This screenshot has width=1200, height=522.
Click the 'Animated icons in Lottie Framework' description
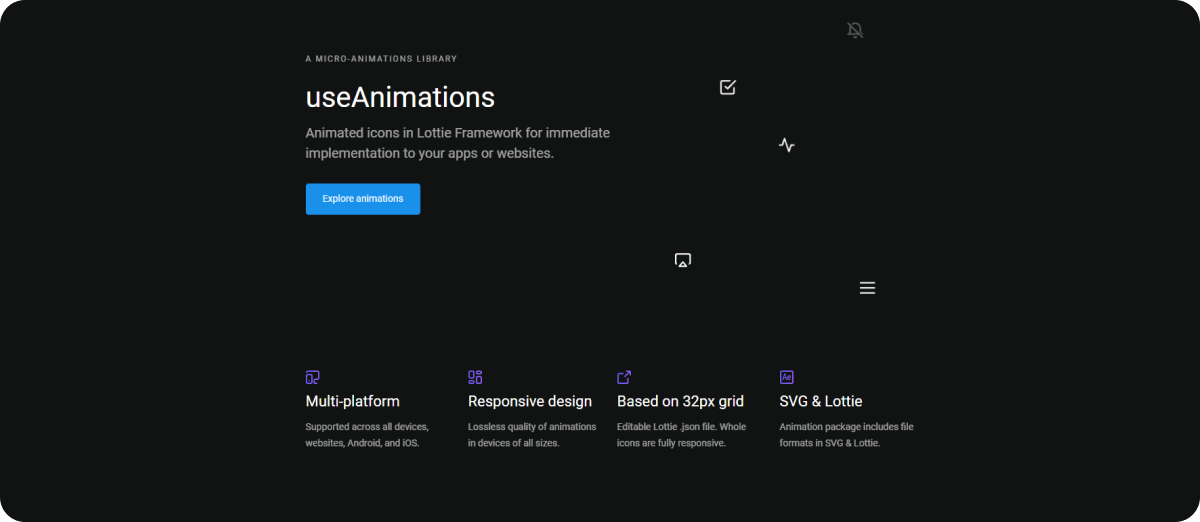coord(458,143)
